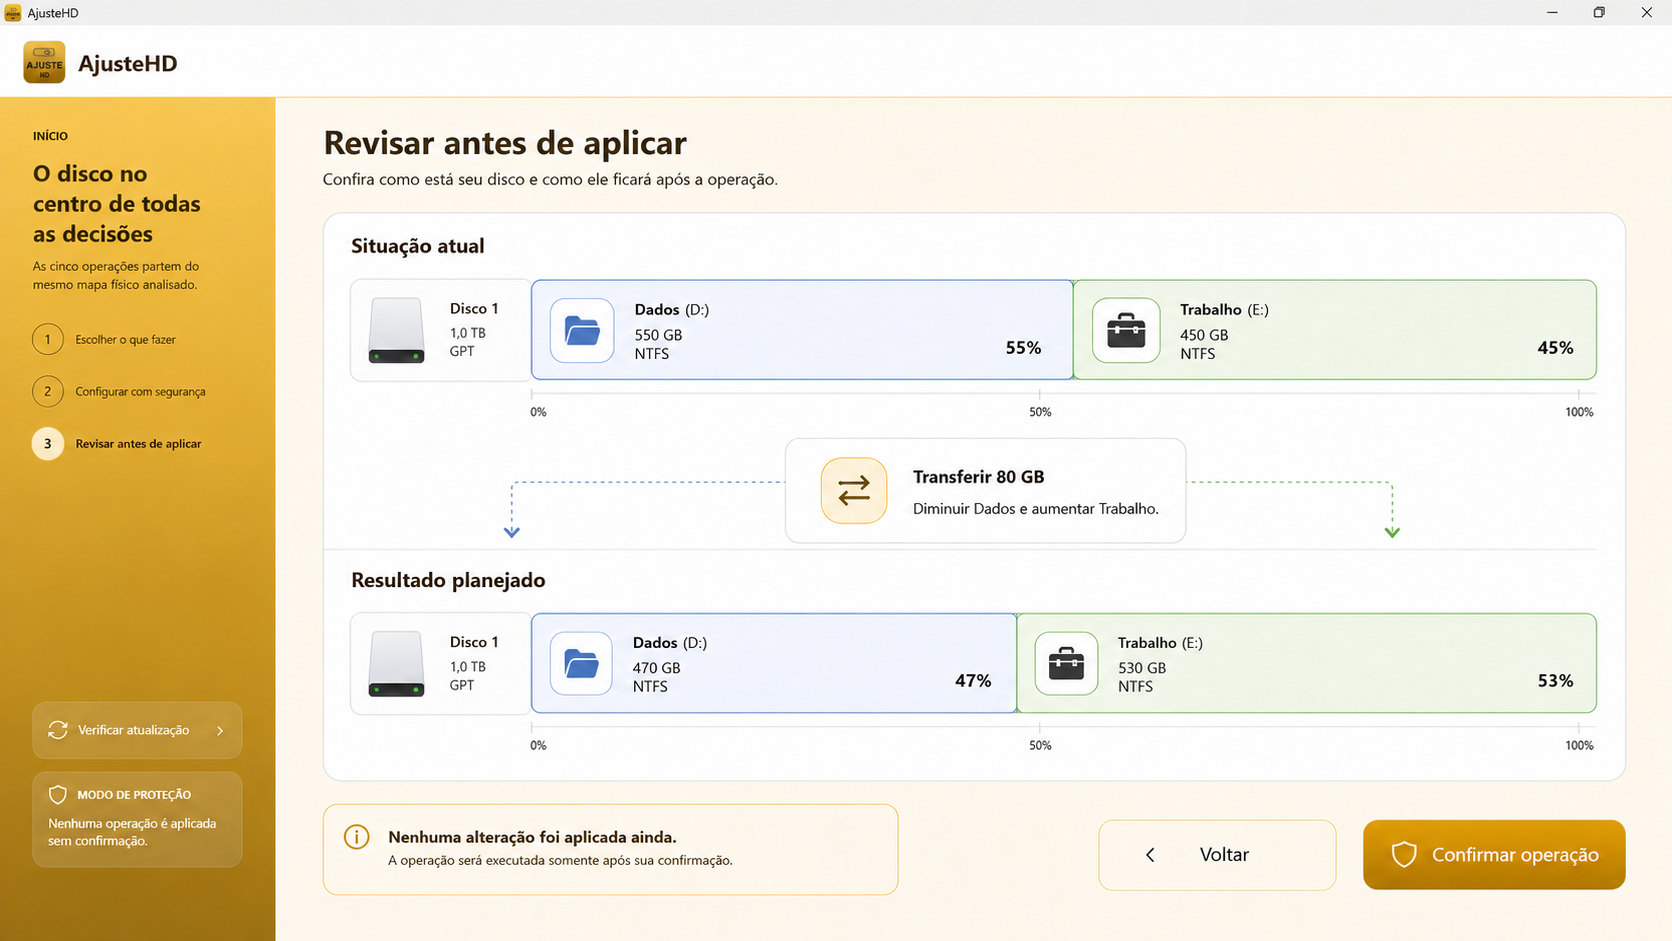Viewport: 1672px width, 941px height.
Task: Click the INÍCIO label in sidebar
Action: click(x=50, y=136)
